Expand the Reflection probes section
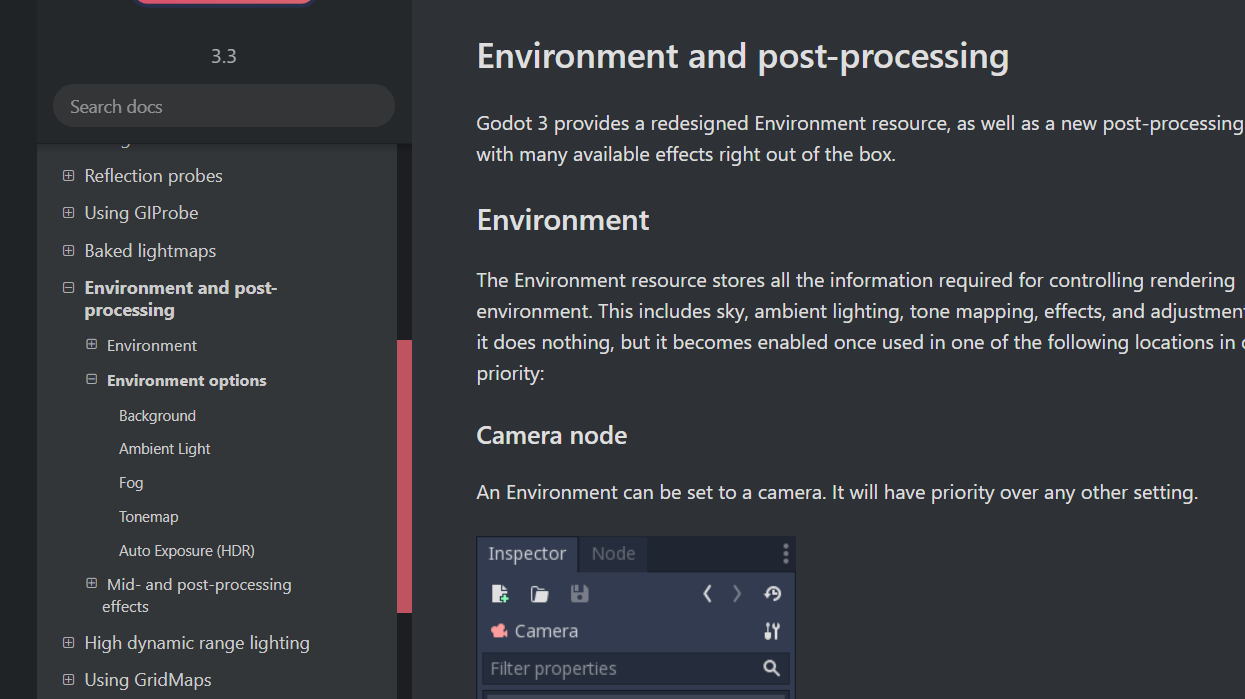The image size is (1245, 699). 68,175
